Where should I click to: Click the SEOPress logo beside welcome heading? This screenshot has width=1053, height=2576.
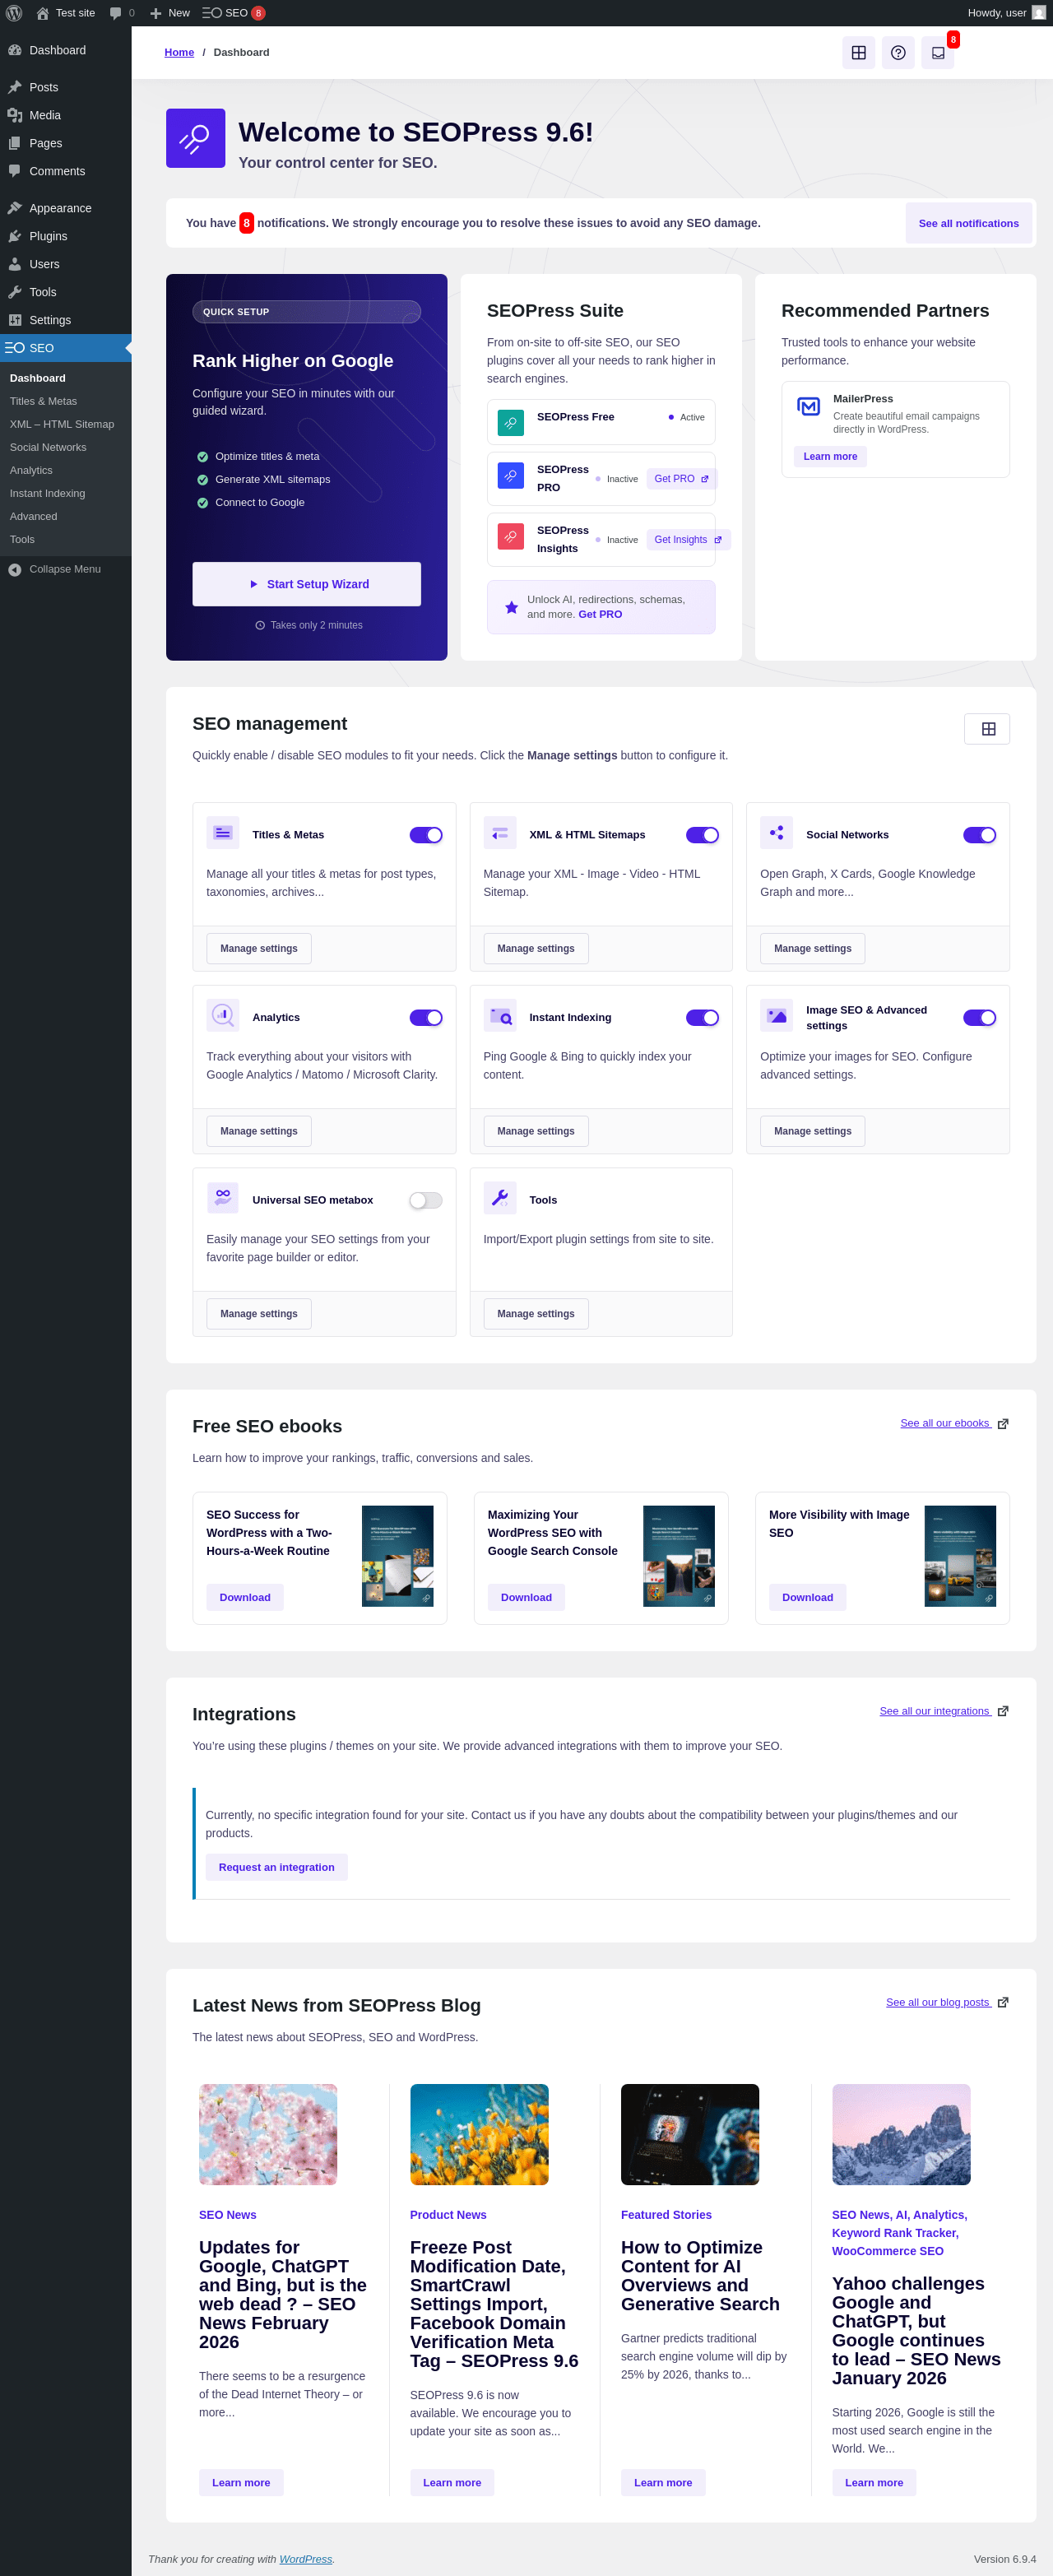(x=196, y=138)
